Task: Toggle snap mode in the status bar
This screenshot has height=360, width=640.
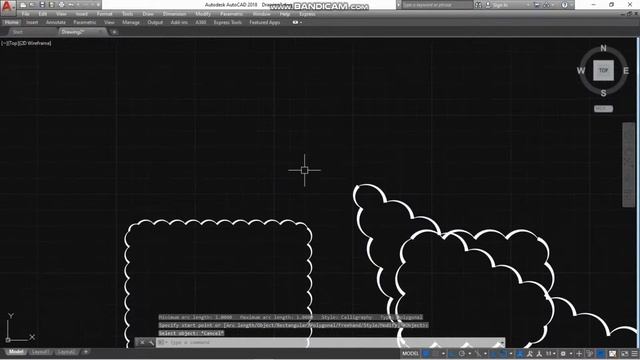Action: [x=436, y=353]
